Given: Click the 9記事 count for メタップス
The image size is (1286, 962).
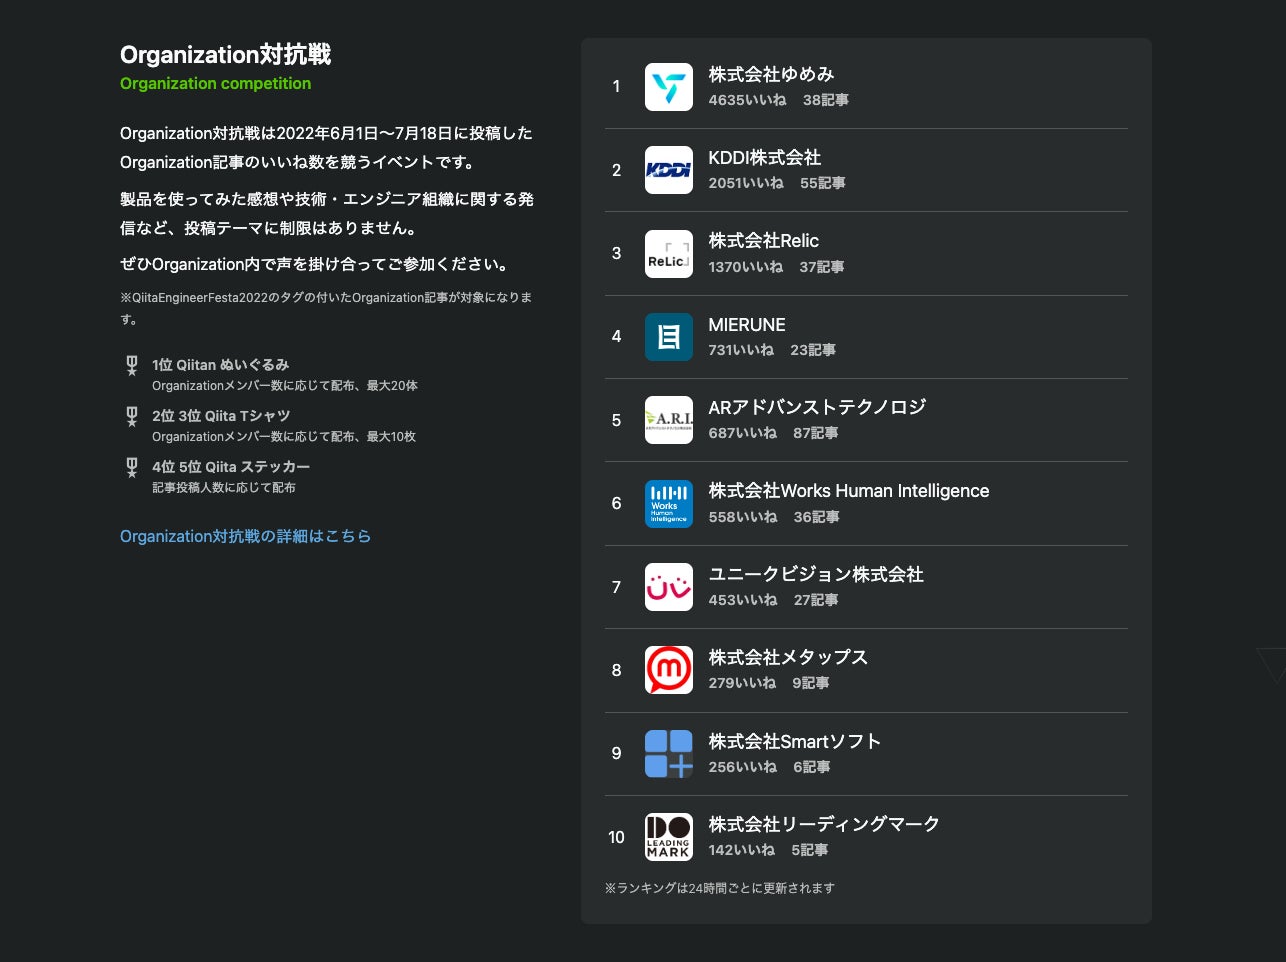Looking at the screenshot, I should pyautogui.click(x=811, y=683).
